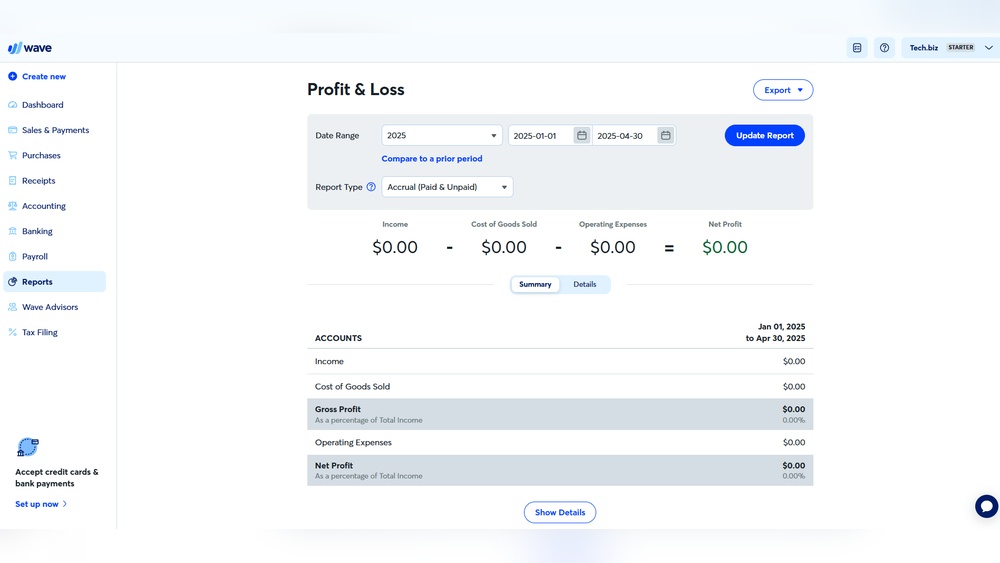Click Show Details button

pyautogui.click(x=560, y=512)
